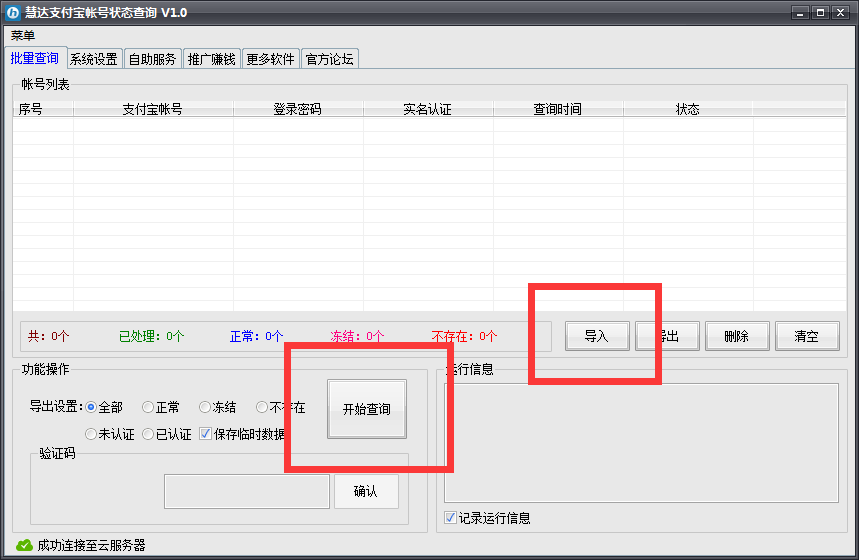The image size is (859, 560).
Task: Sort by the 支付宝帐号 column header
Action: [152, 109]
